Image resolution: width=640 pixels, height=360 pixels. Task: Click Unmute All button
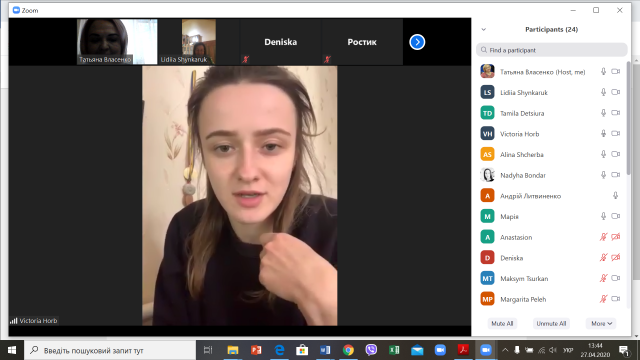551,323
